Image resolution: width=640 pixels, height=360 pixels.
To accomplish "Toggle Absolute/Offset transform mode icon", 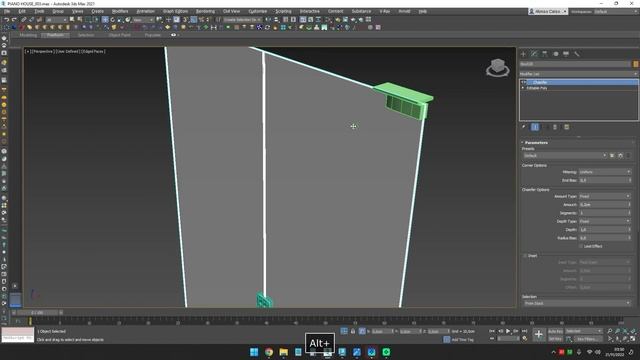I will (x=362, y=331).
